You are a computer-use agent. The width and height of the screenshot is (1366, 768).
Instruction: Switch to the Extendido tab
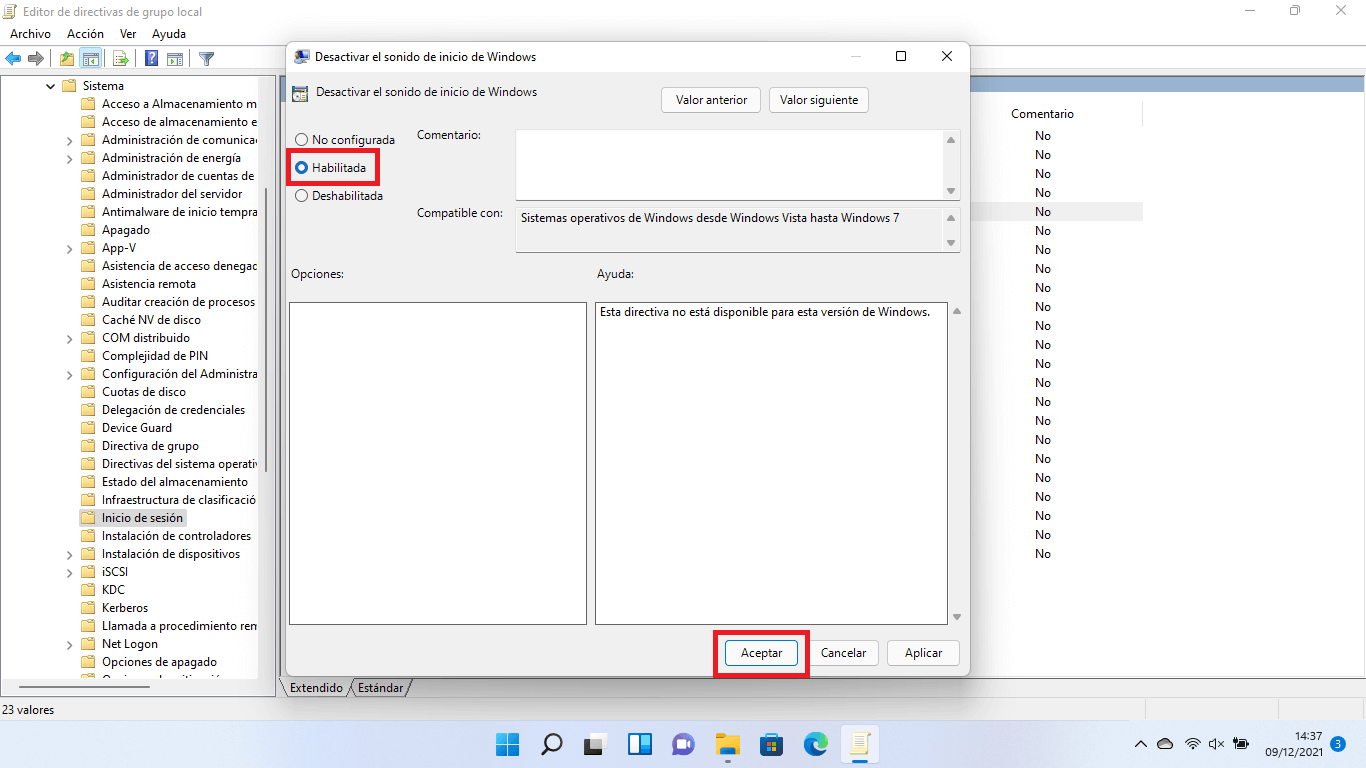click(316, 688)
